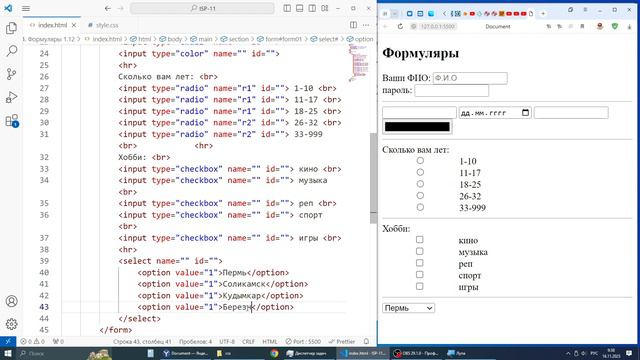Open the Manage gear in activity bar
This screenshot has width=640, height=360.
point(11,324)
